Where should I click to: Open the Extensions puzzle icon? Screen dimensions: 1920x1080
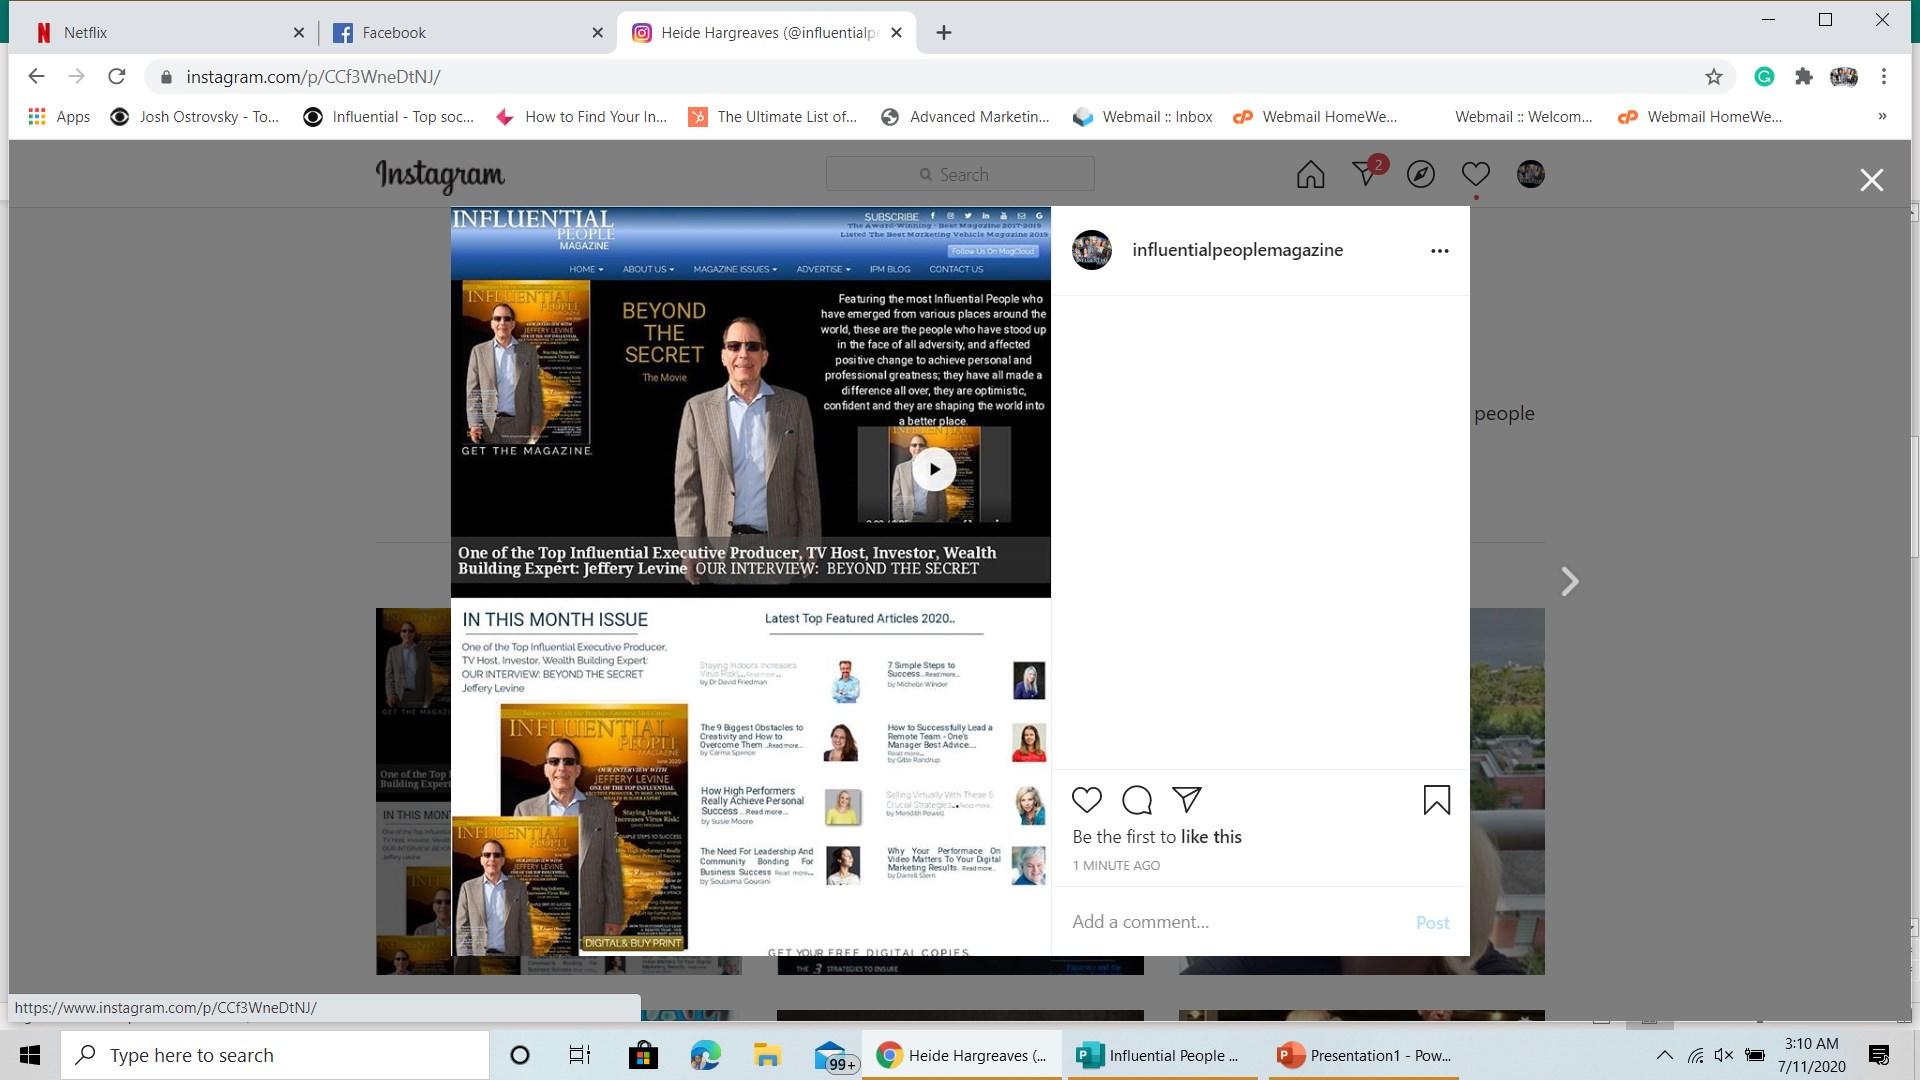[1804, 77]
